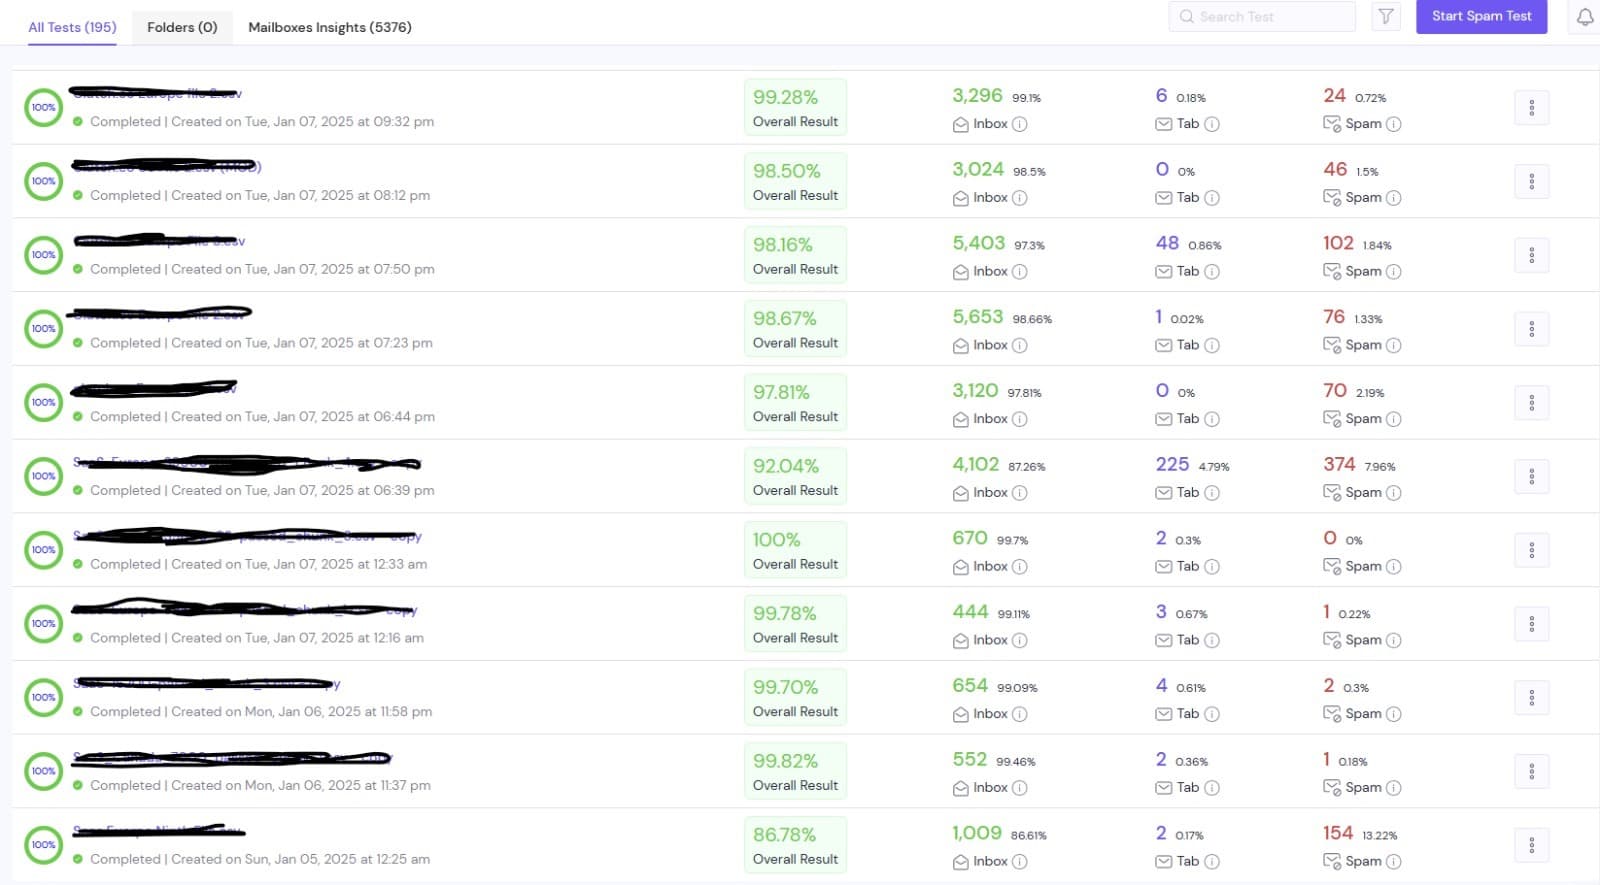Switch to the All Tests (195) tab
The height and width of the screenshot is (885, 1600).
click(x=72, y=27)
